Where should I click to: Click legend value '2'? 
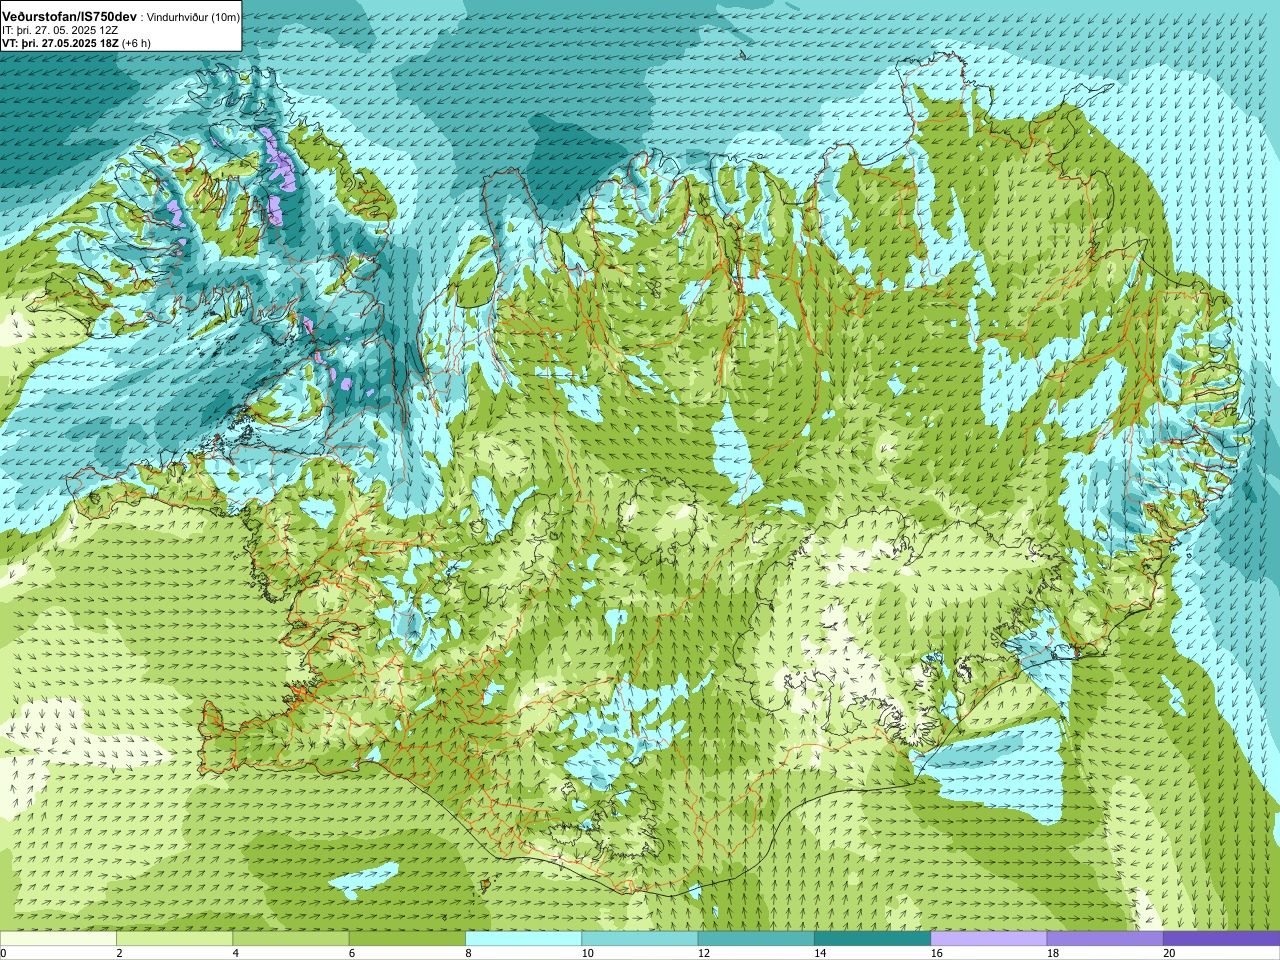click(x=119, y=953)
